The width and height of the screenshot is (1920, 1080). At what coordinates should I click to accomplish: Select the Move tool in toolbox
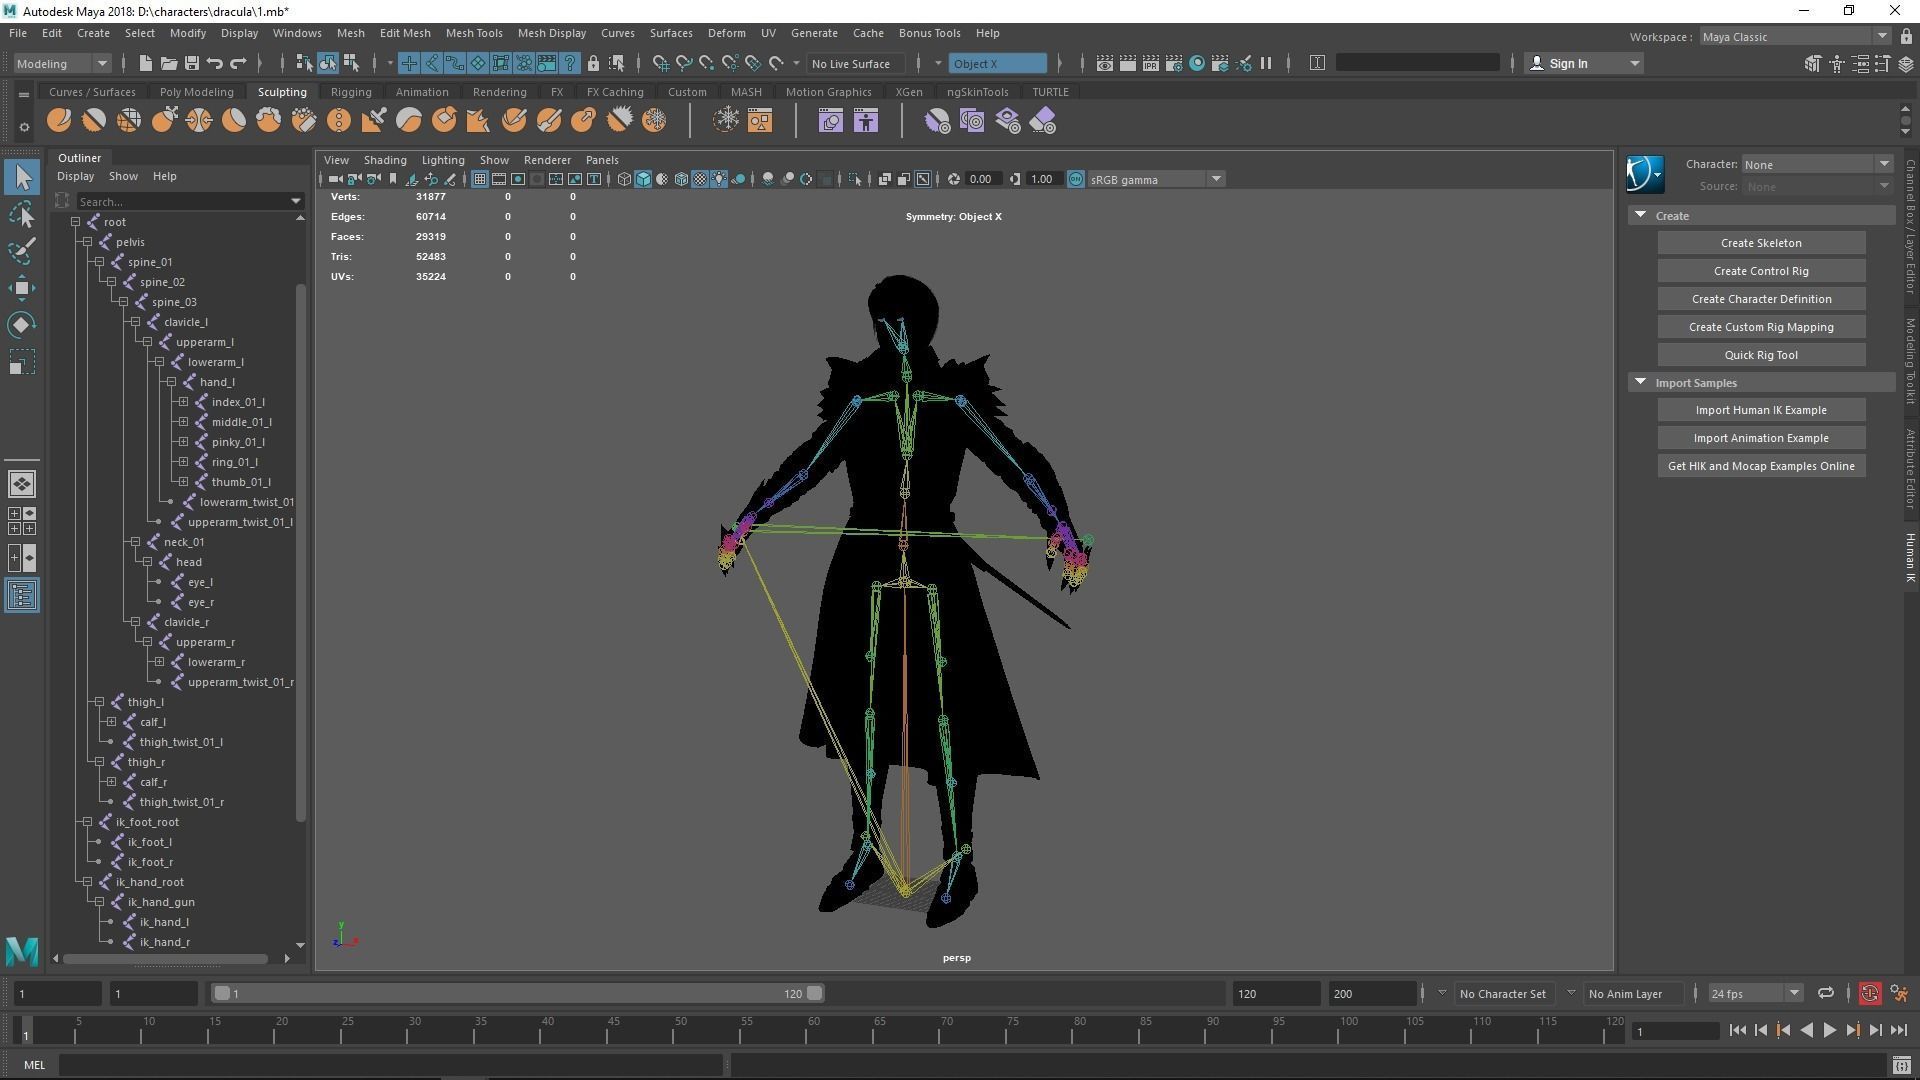pos(22,288)
